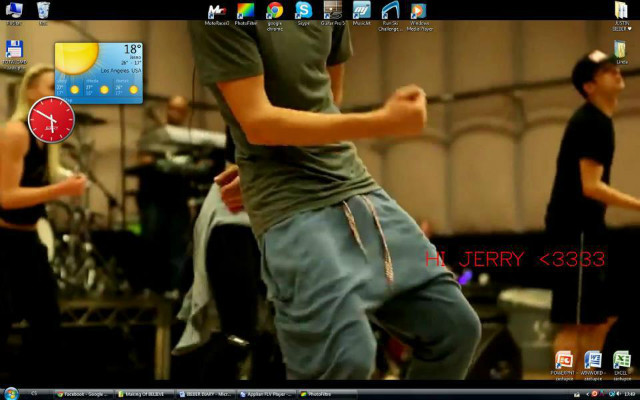This screenshot has height=400, width=640.
Task: Switch to the Facebook - Google Chrome taskbar window
Action: 83,394
